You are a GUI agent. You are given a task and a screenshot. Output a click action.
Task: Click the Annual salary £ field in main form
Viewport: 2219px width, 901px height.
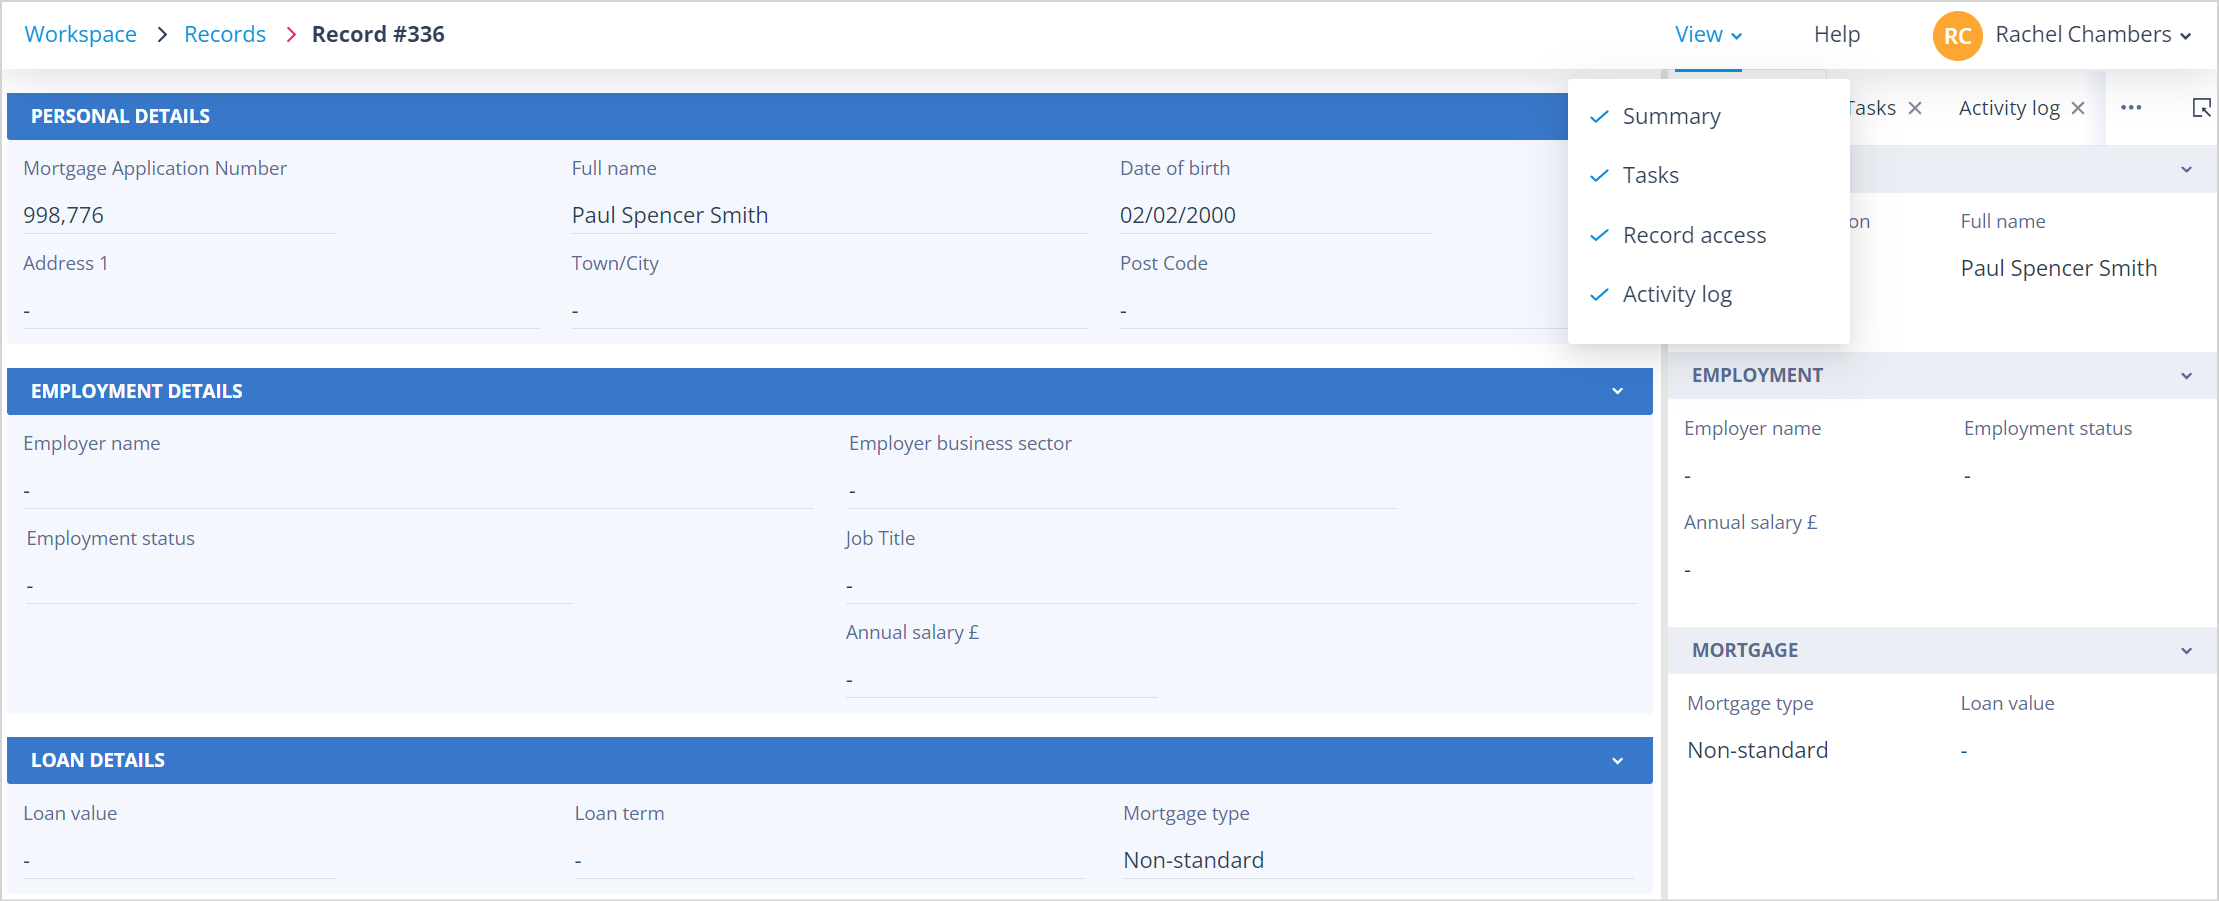pos(1001,680)
